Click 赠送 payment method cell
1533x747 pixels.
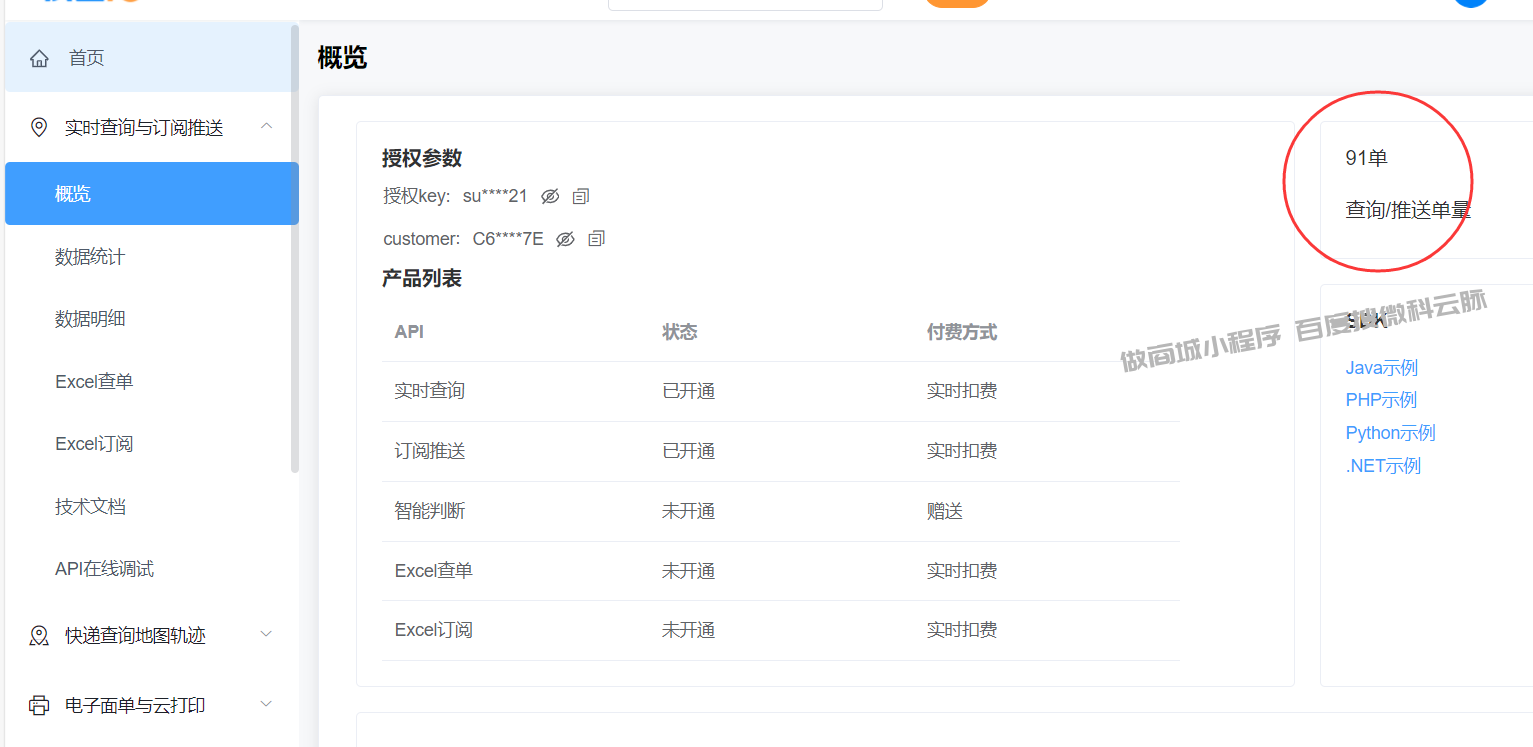(944, 511)
